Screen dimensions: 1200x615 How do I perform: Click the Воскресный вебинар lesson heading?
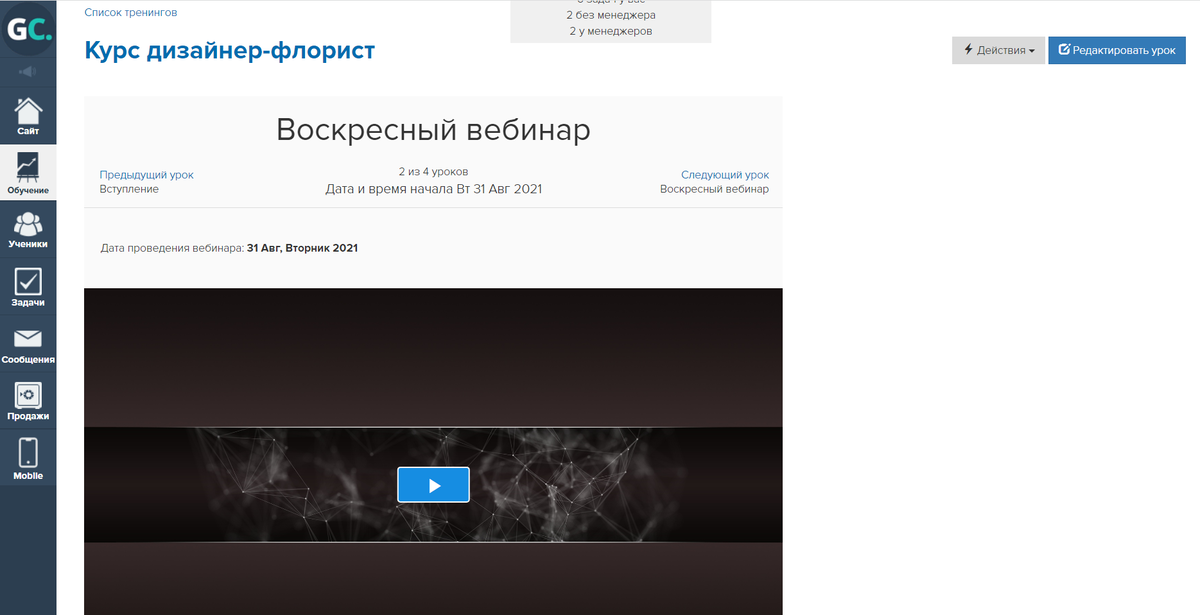[x=433, y=130]
